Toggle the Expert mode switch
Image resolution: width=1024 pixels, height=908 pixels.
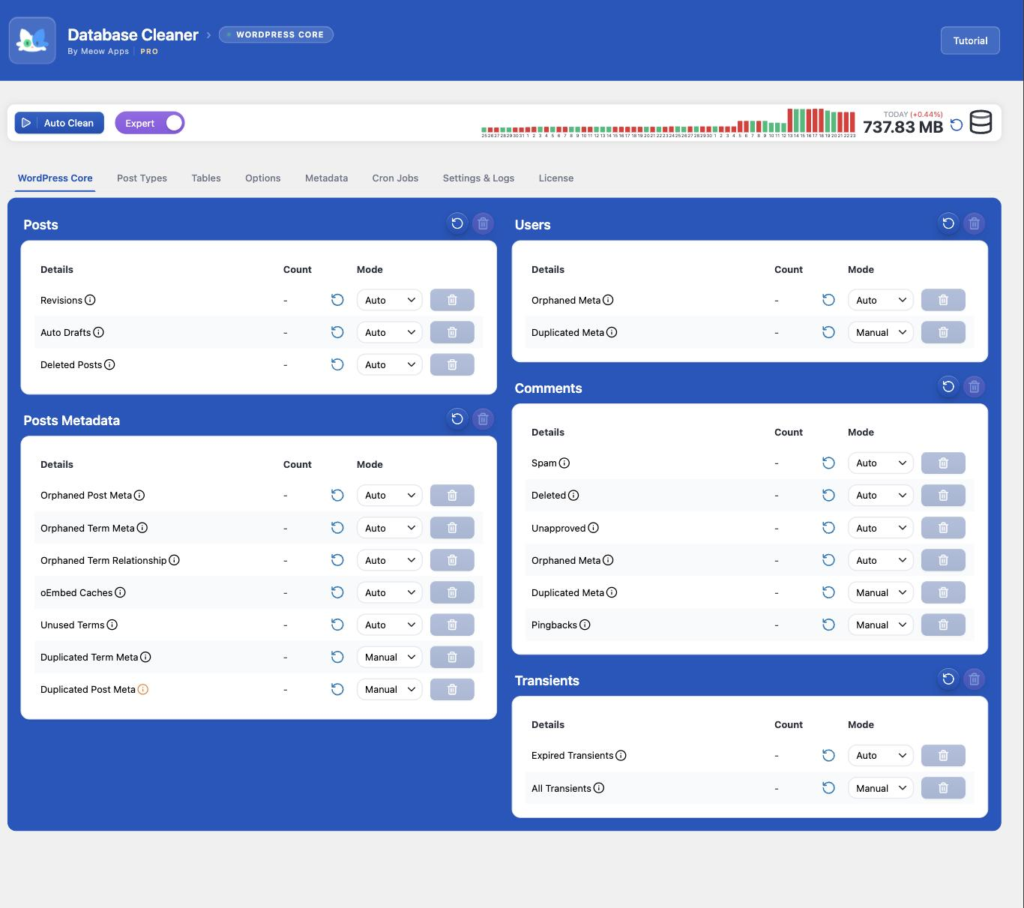coord(150,123)
